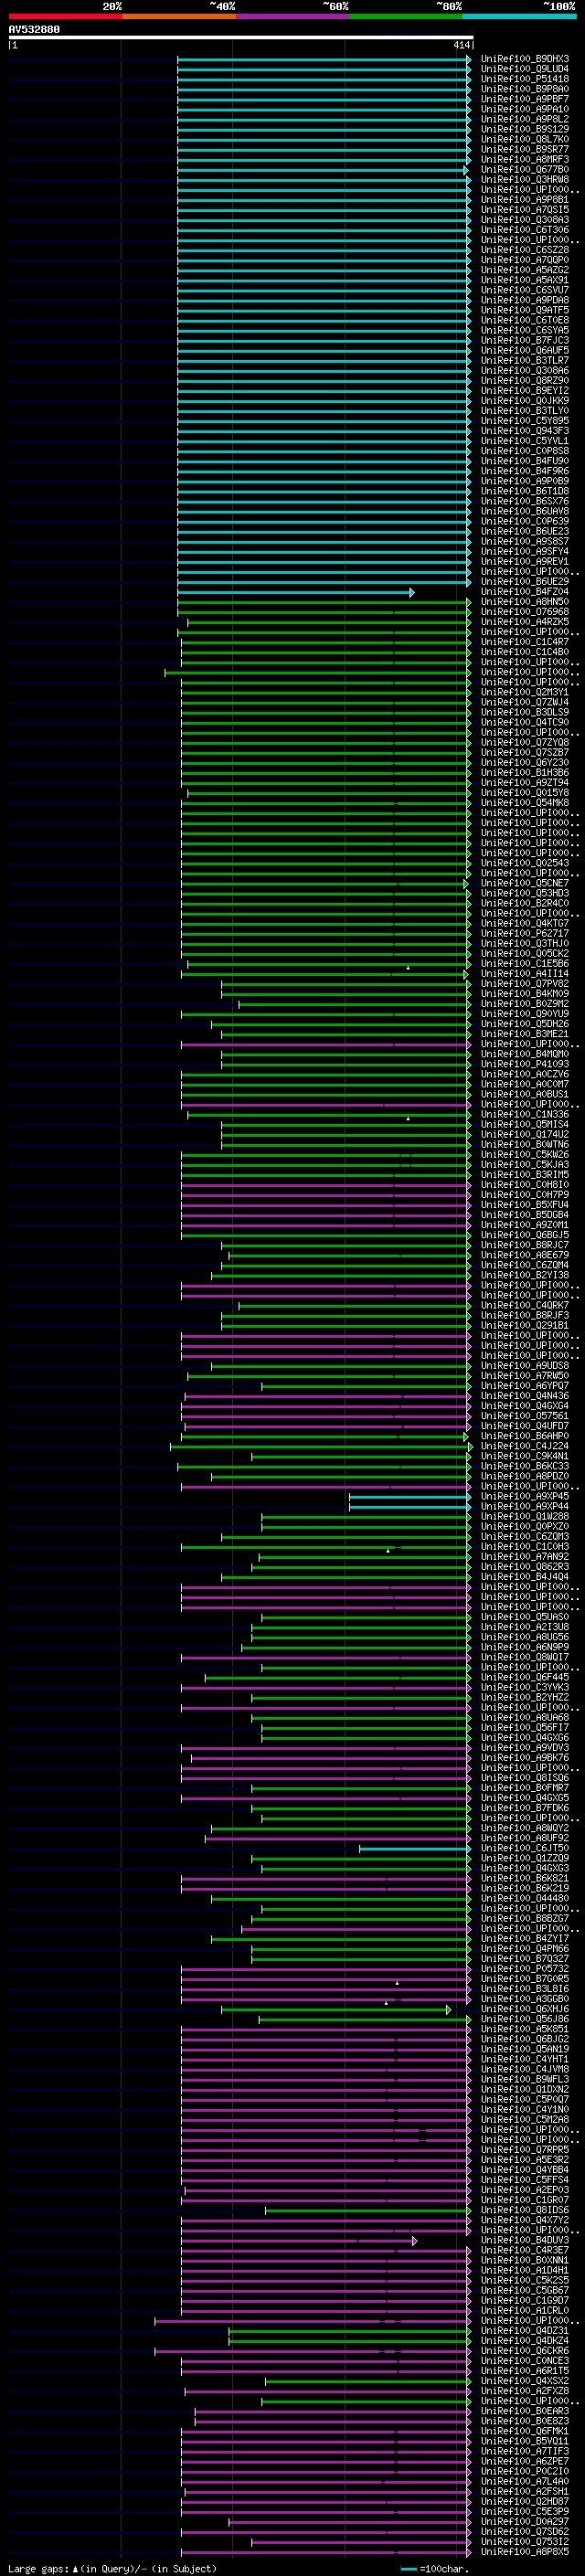The image size is (585, 2576).
Task: Click UniRef100_B0EAR3 label
Action: click(x=525, y=2411)
